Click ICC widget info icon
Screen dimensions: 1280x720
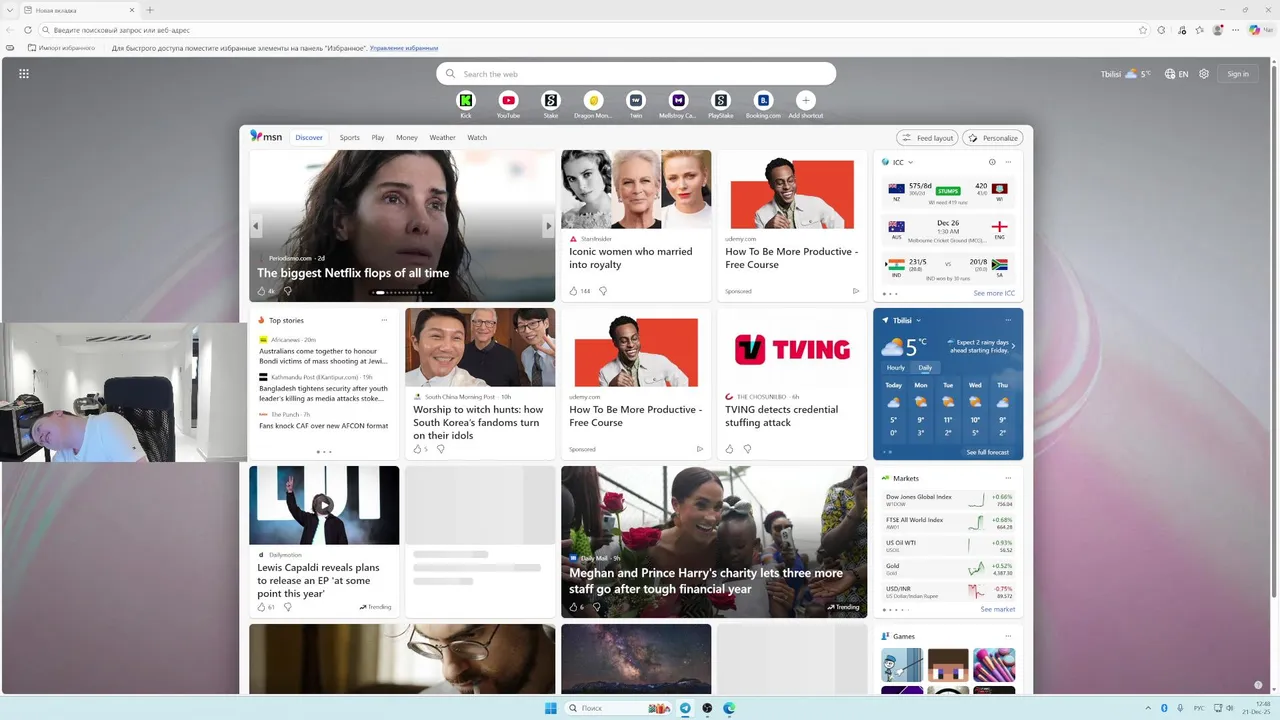pos(992,162)
